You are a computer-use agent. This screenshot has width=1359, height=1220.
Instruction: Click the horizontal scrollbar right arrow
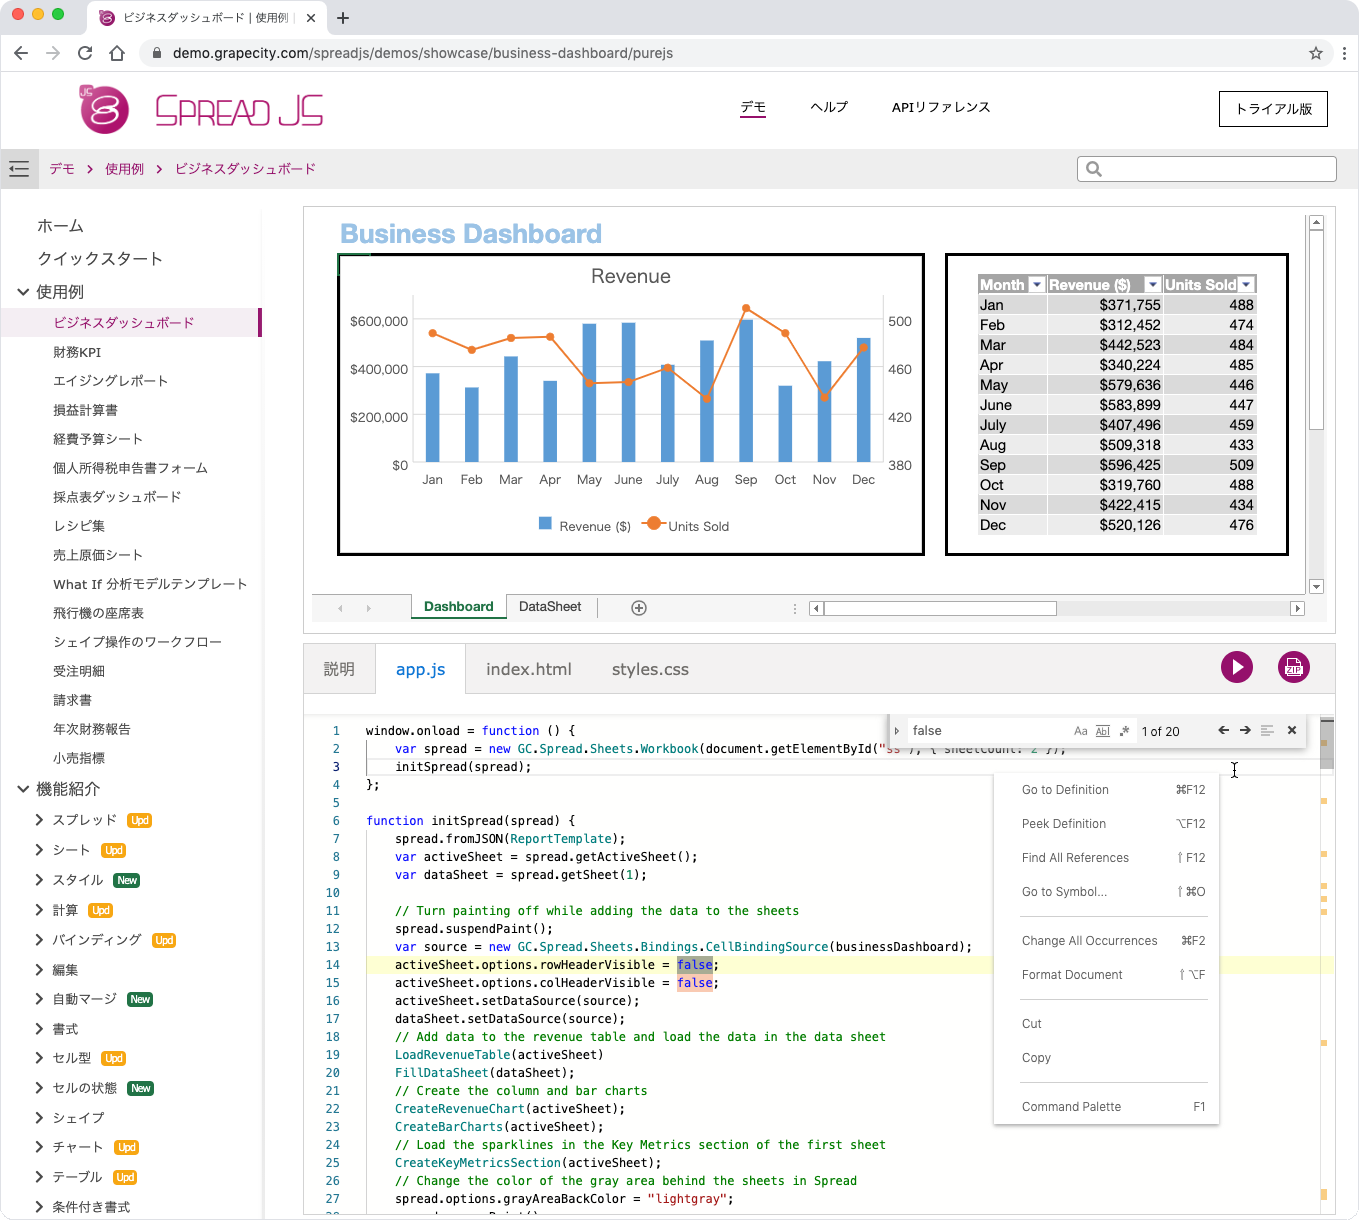pos(1297,608)
